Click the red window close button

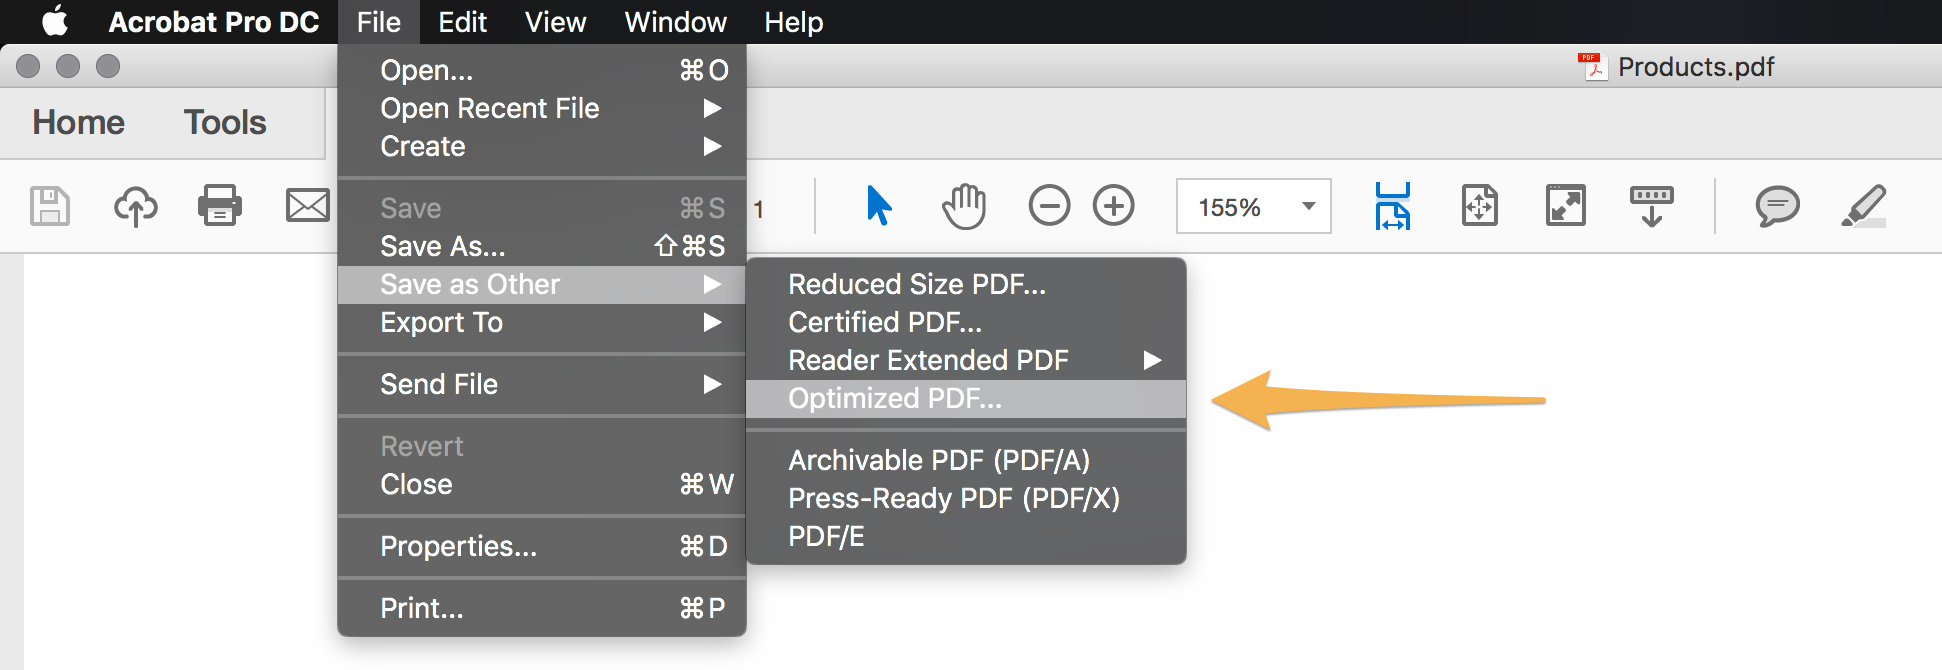click(x=28, y=66)
